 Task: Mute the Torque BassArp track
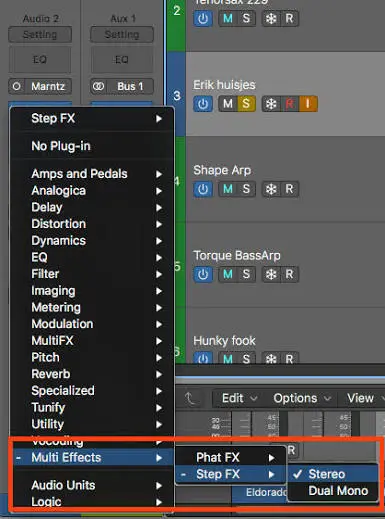[228, 274]
